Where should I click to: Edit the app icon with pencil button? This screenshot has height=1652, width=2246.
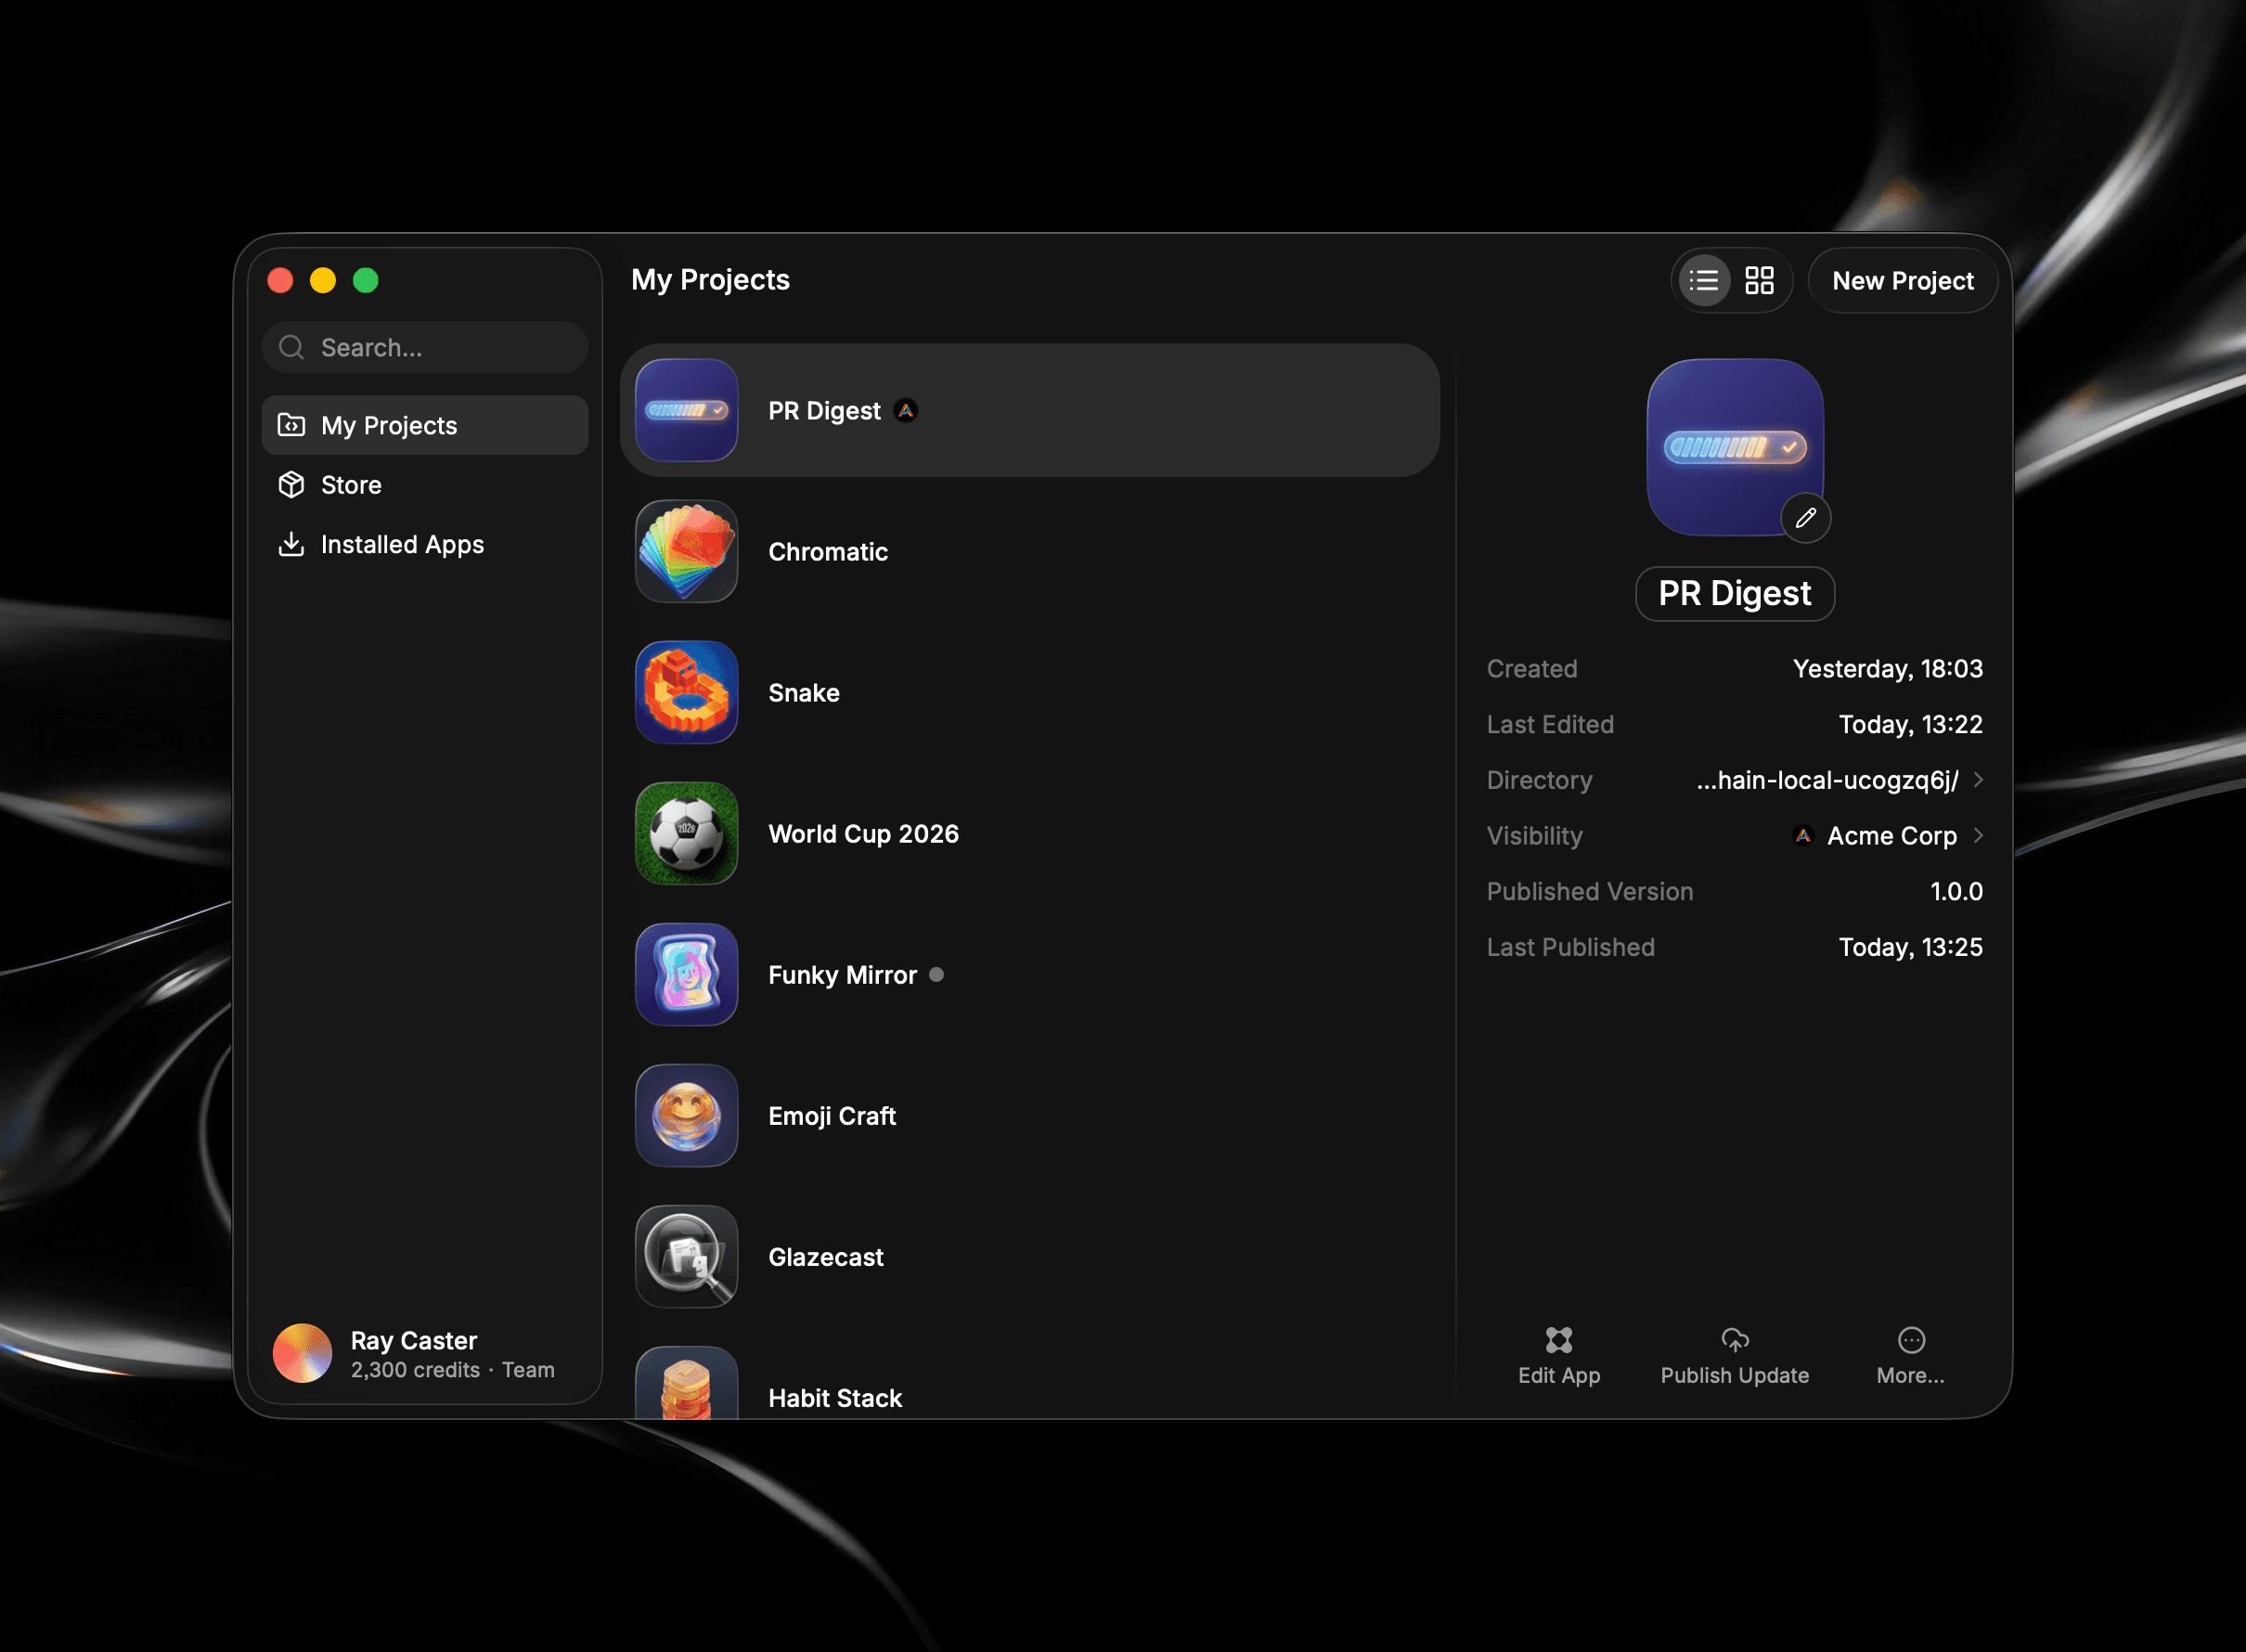point(1805,518)
